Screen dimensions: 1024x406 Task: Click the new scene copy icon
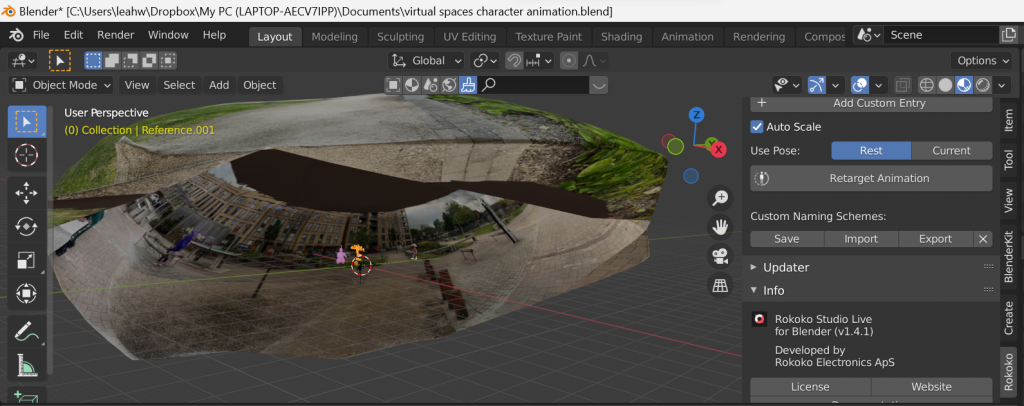click(x=1008, y=35)
